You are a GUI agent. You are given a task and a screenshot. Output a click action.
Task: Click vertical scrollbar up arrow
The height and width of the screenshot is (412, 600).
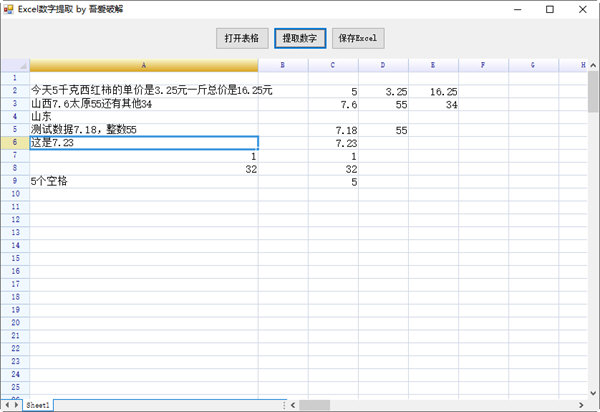click(x=593, y=65)
